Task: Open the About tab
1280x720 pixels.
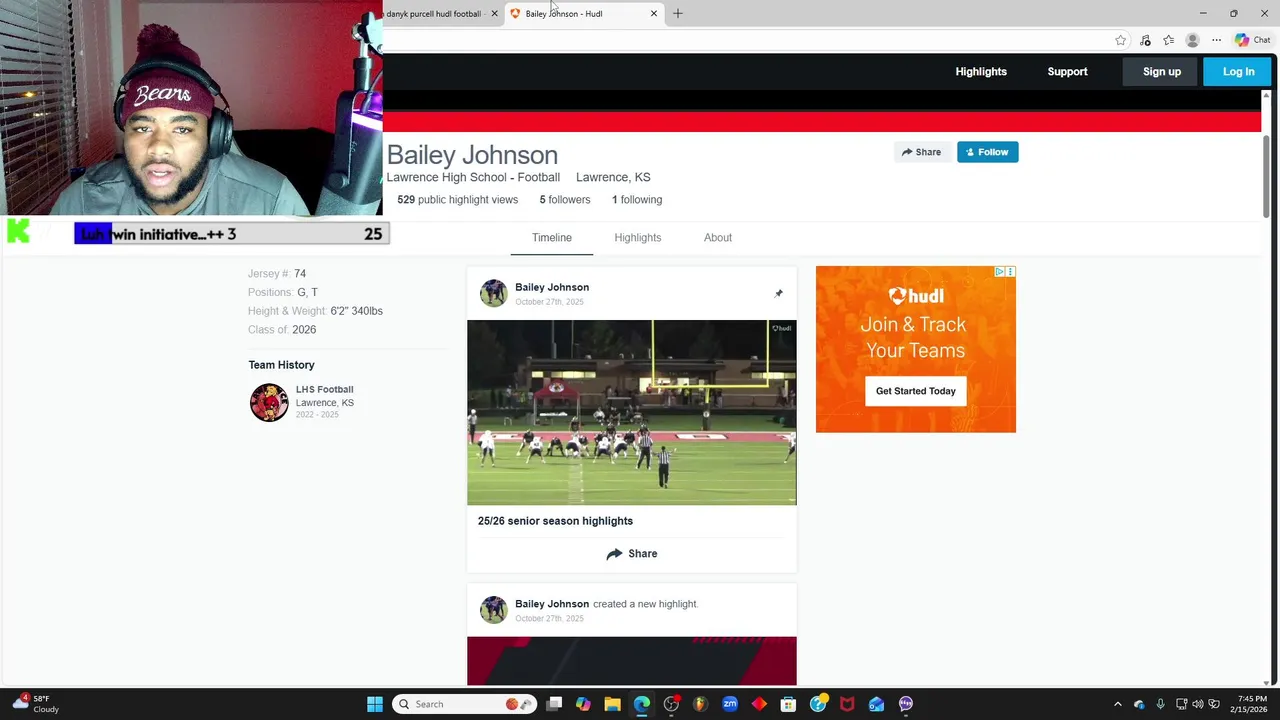Action: point(718,238)
